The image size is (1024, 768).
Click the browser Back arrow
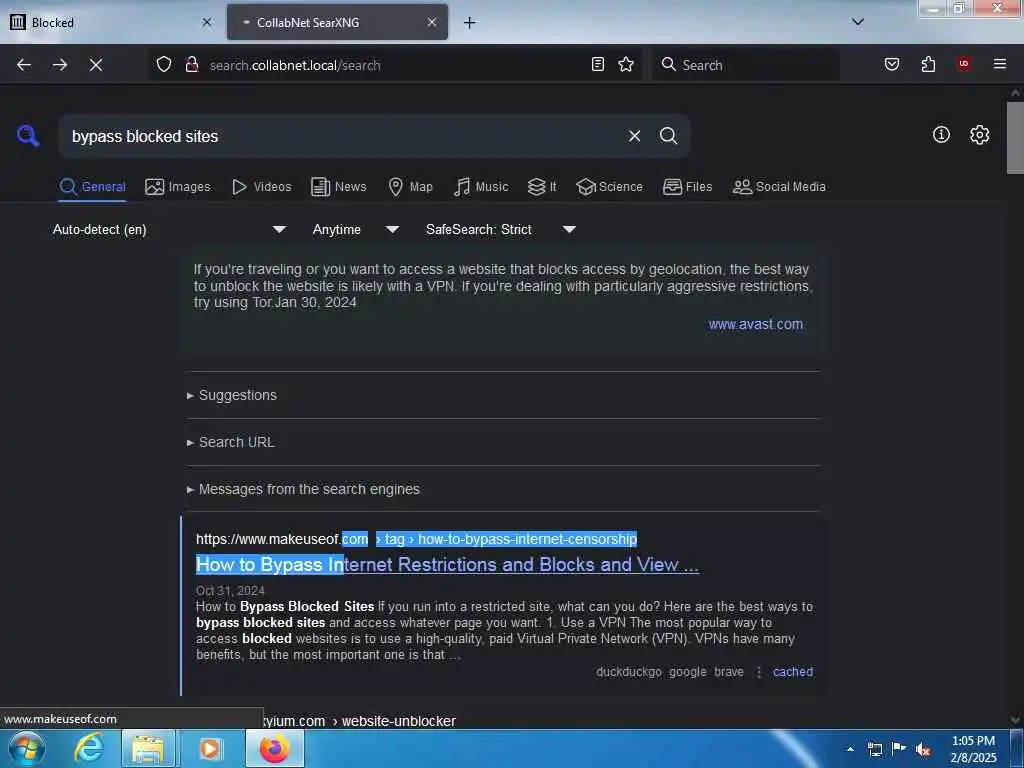[x=24, y=65]
